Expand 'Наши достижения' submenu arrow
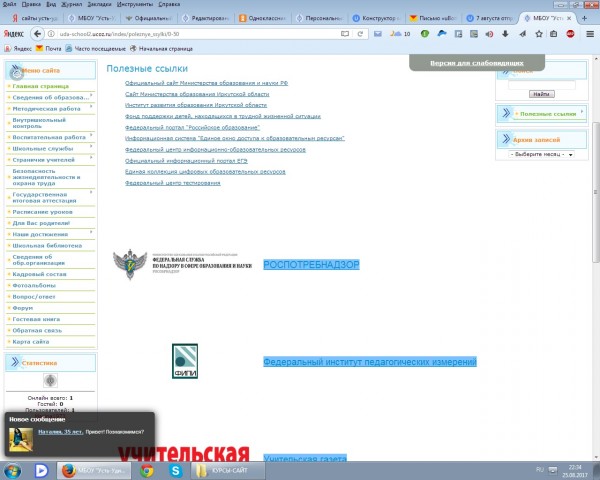Viewport: 600px width, 480px height. [91, 232]
